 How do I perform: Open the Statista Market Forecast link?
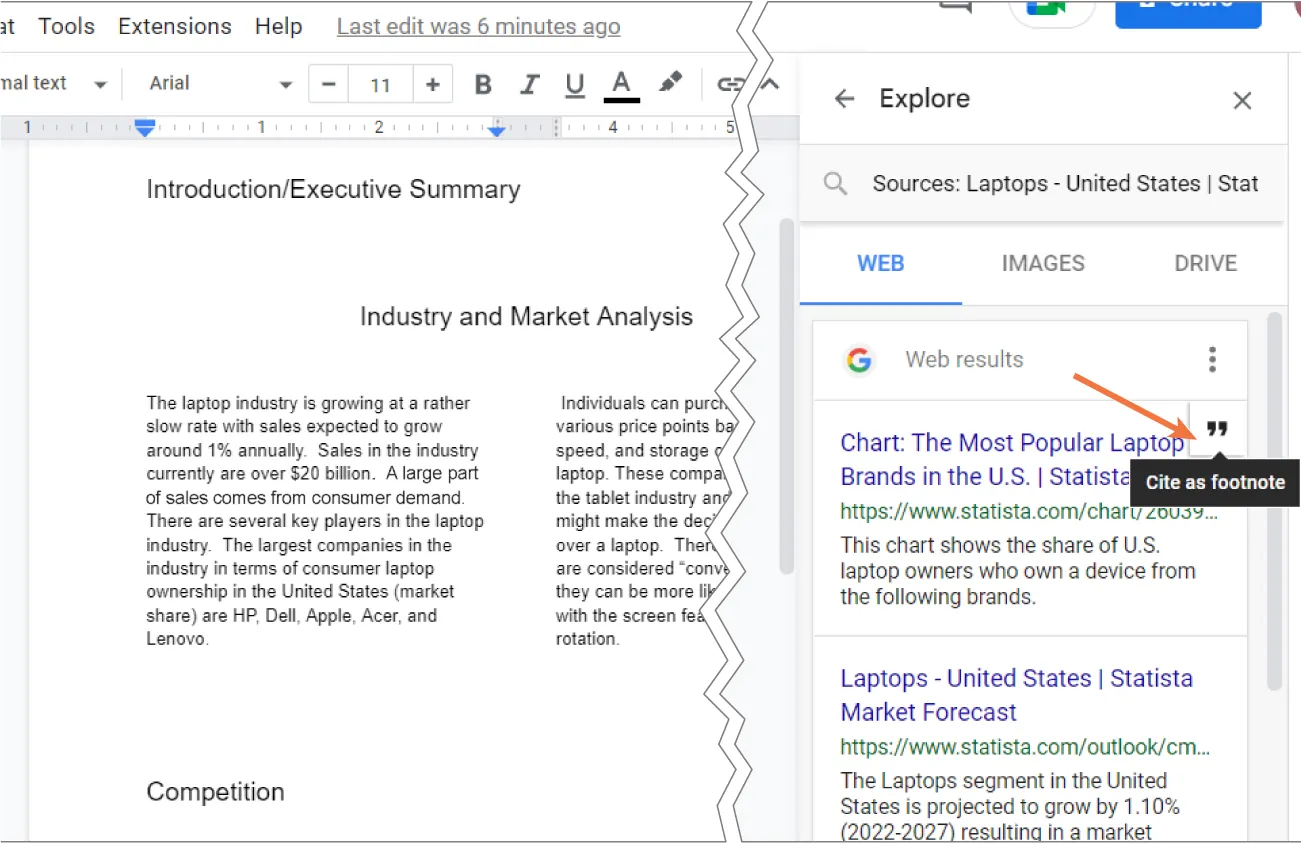tap(1015, 694)
